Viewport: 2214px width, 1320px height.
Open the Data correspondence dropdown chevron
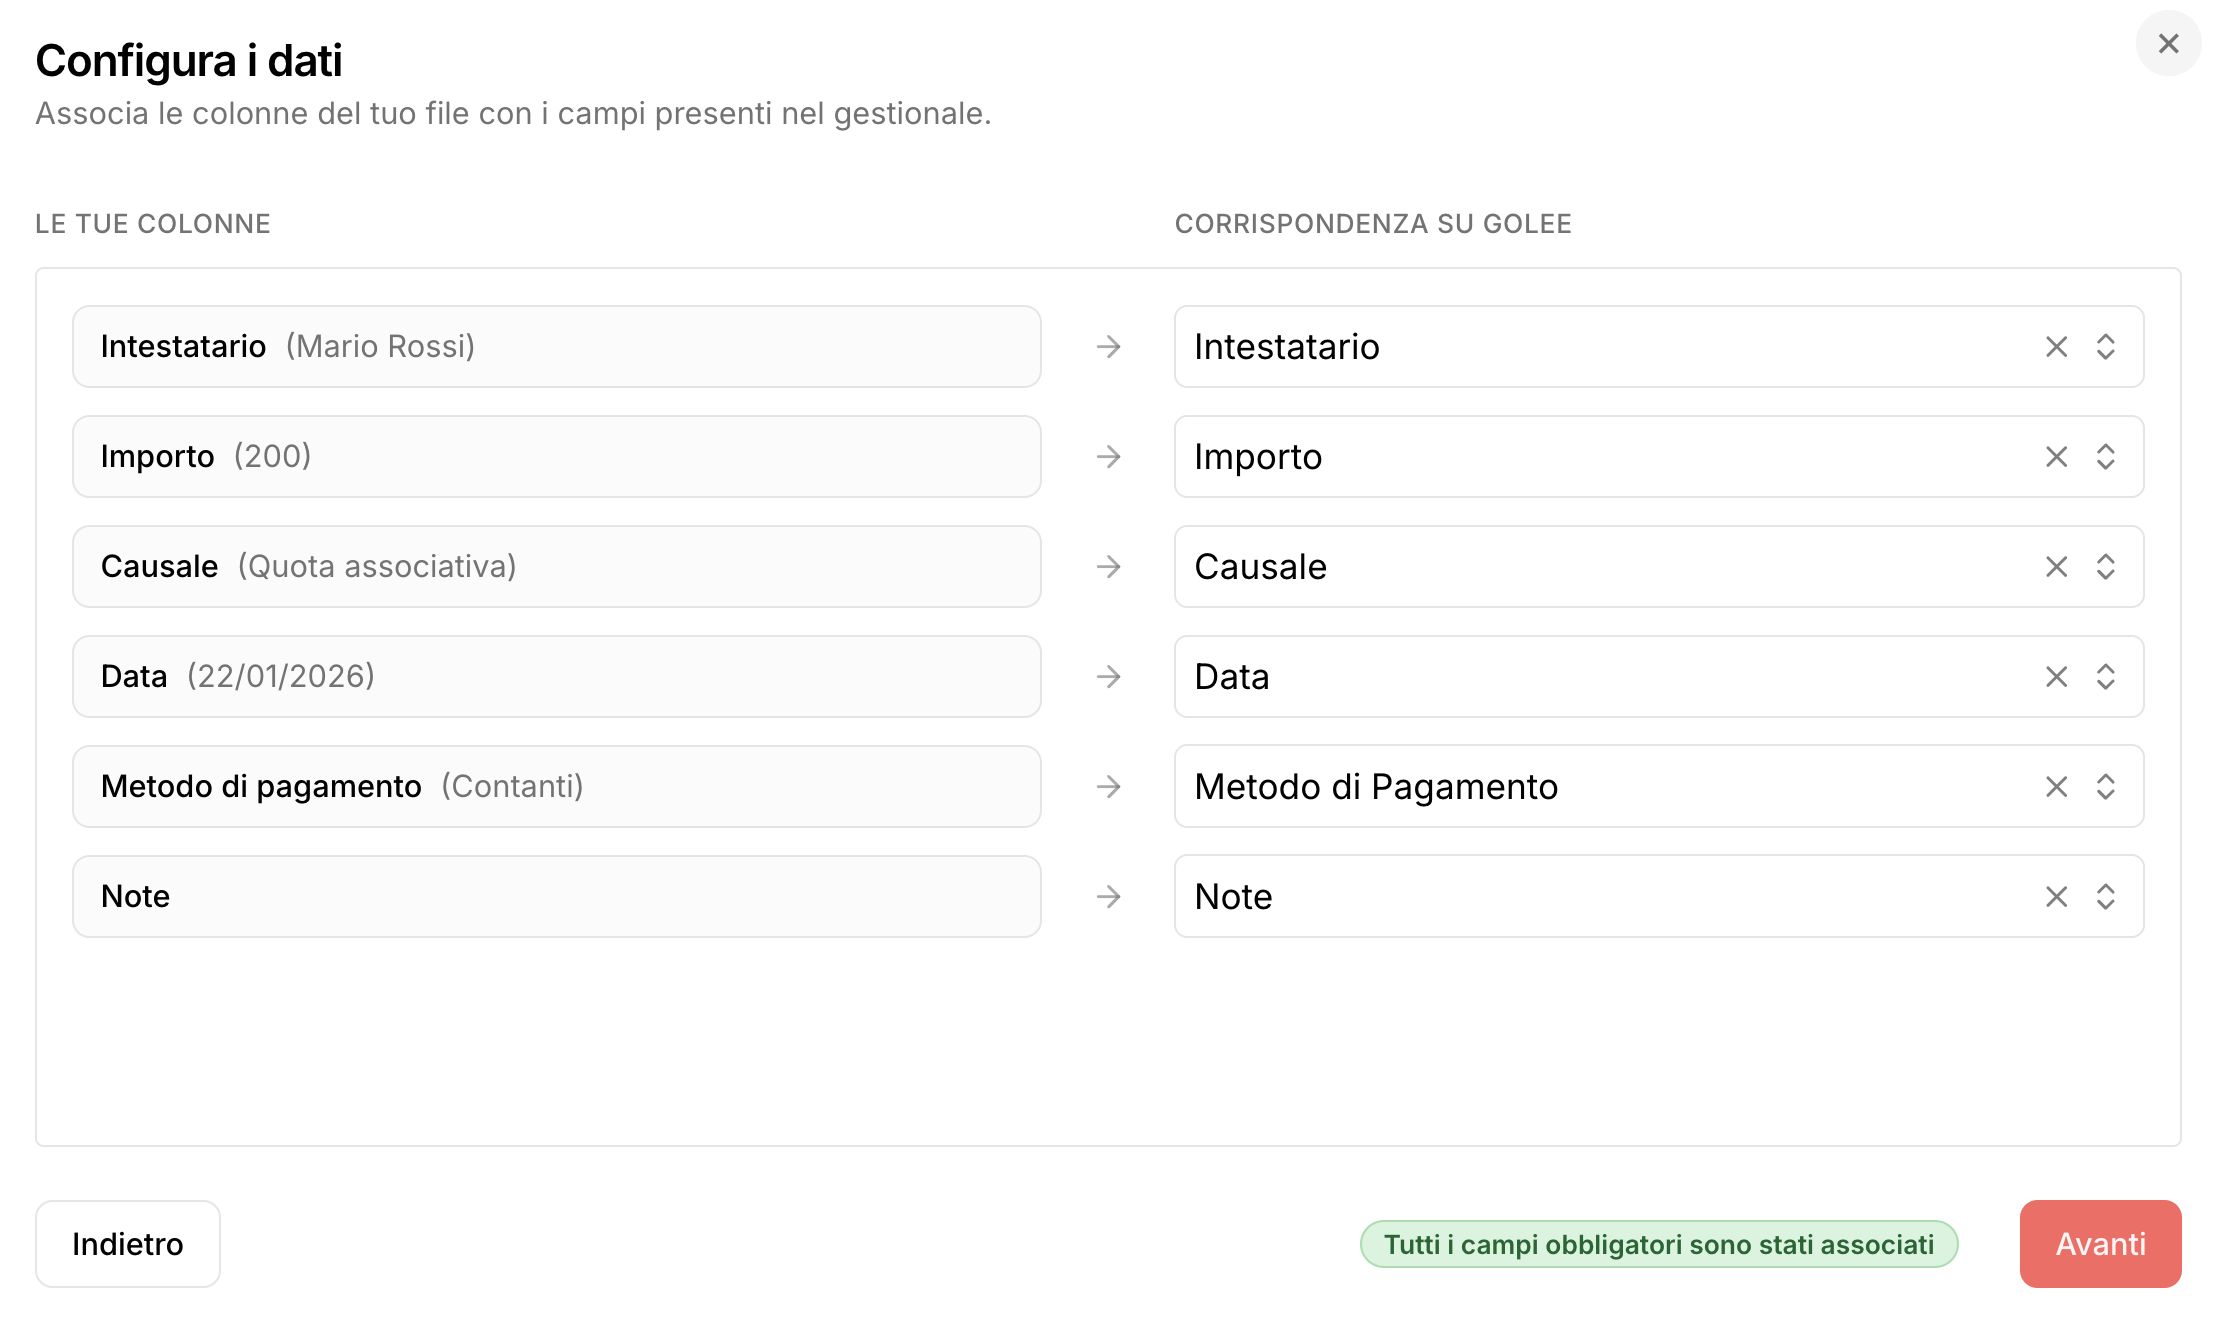point(2105,677)
